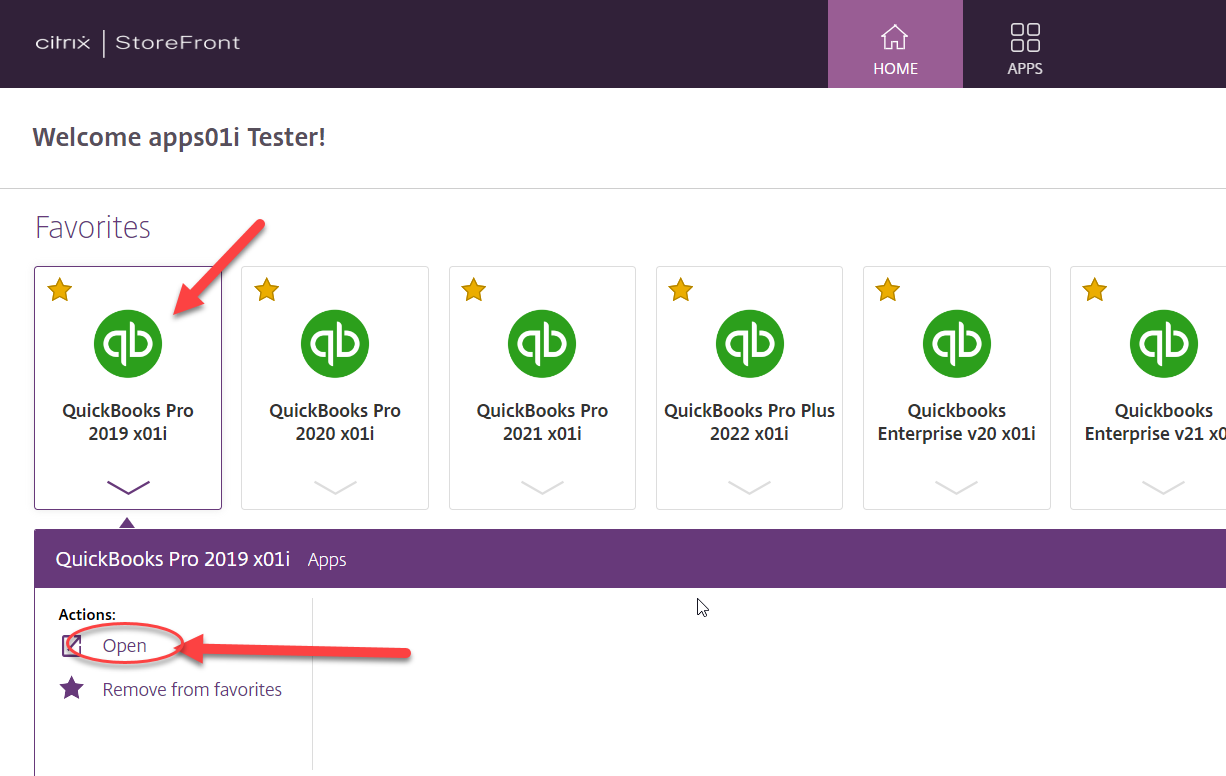The height and width of the screenshot is (776, 1226).
Task: Toggle favorite star on QuickBooks Pro 2021
Action: 474,290
